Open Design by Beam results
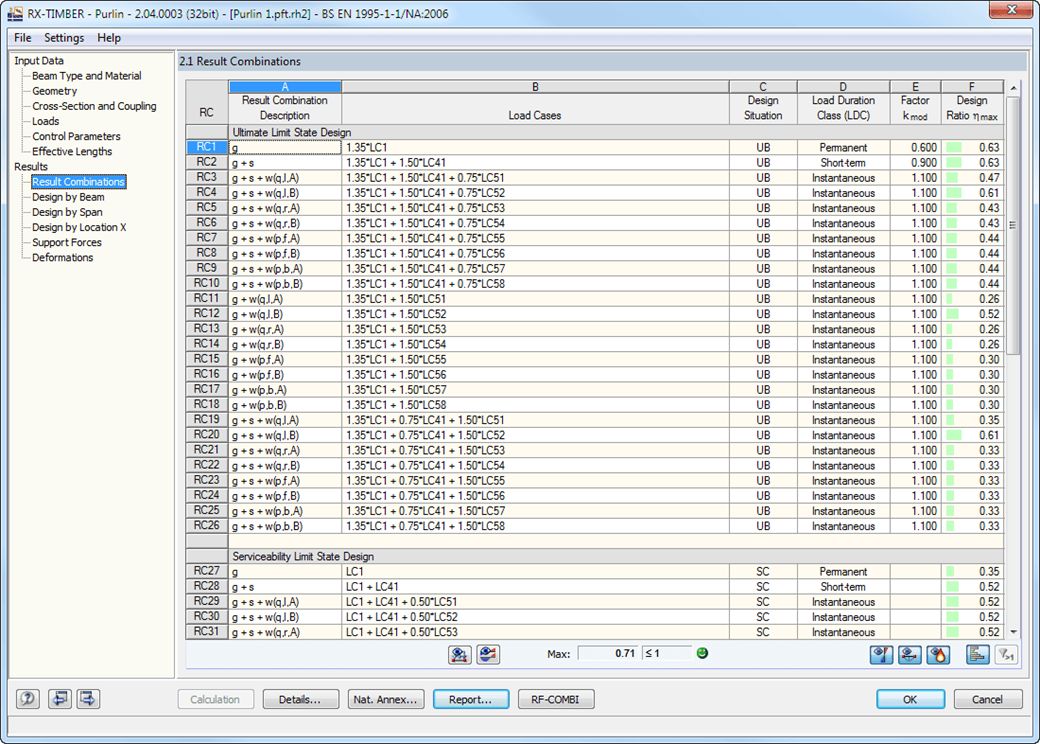This screenshot has height=744, width=1040. pyautogui.click(x=71, y=196)
